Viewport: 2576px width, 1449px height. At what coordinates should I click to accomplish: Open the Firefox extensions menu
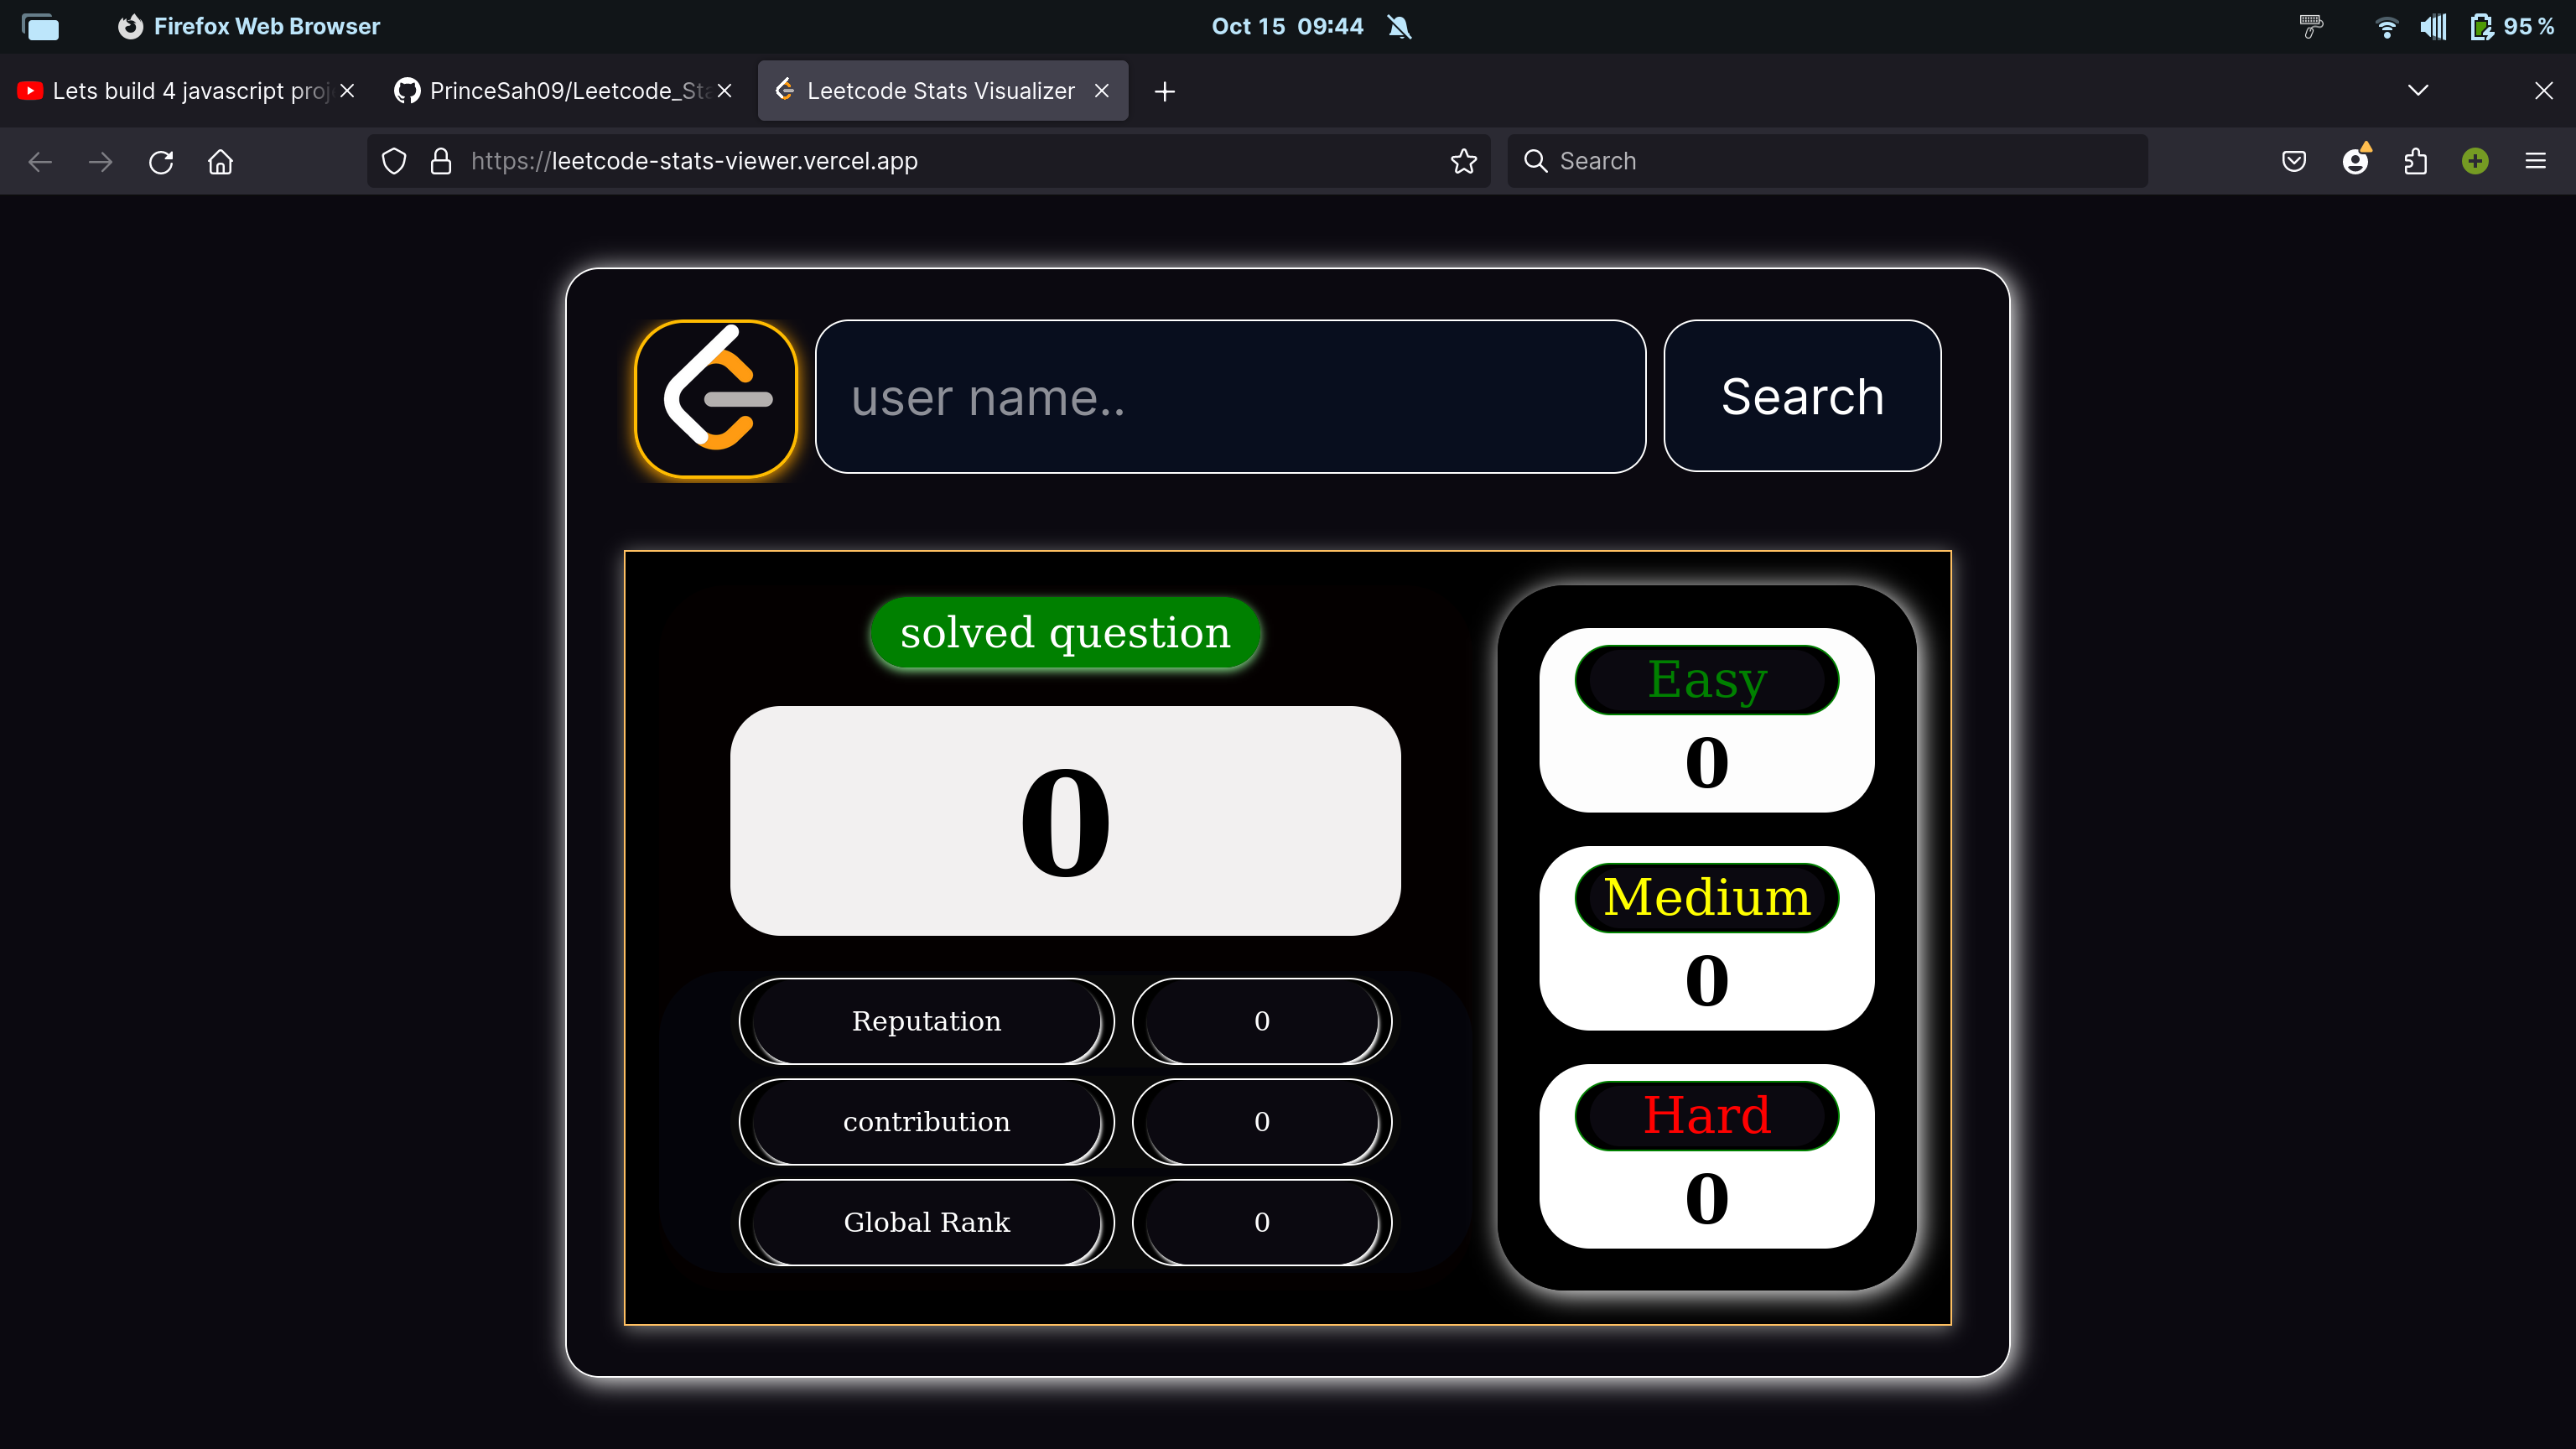2415,161
